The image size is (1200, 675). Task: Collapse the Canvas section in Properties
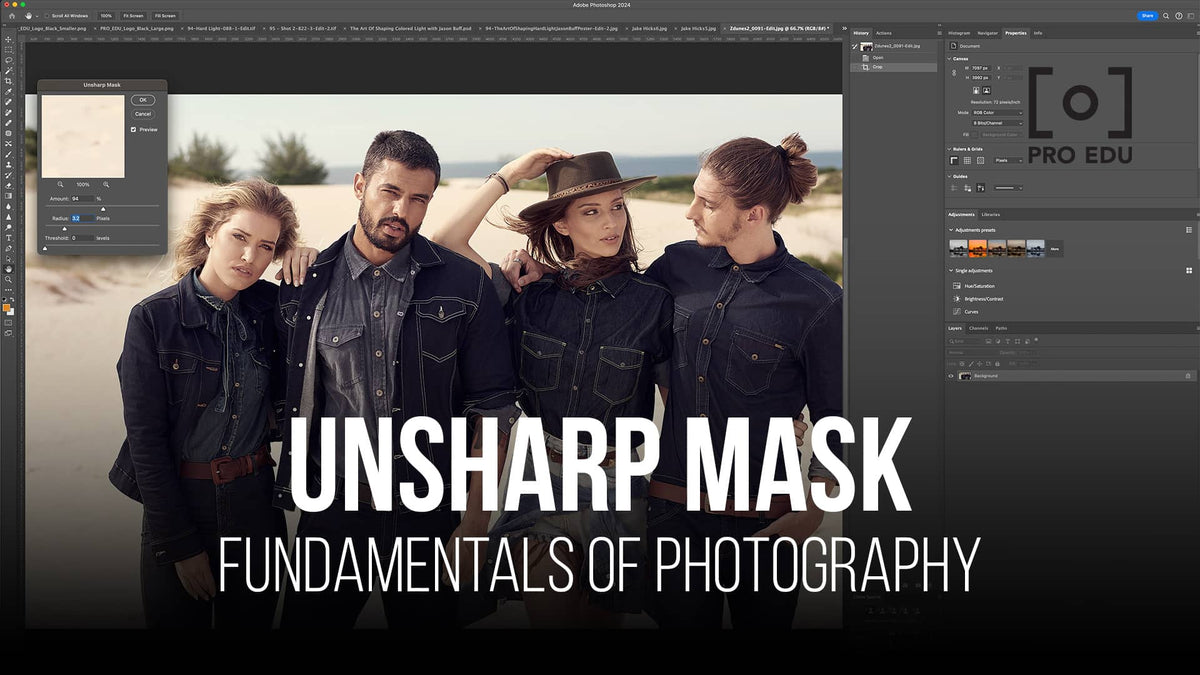click(x=951, y=58)
